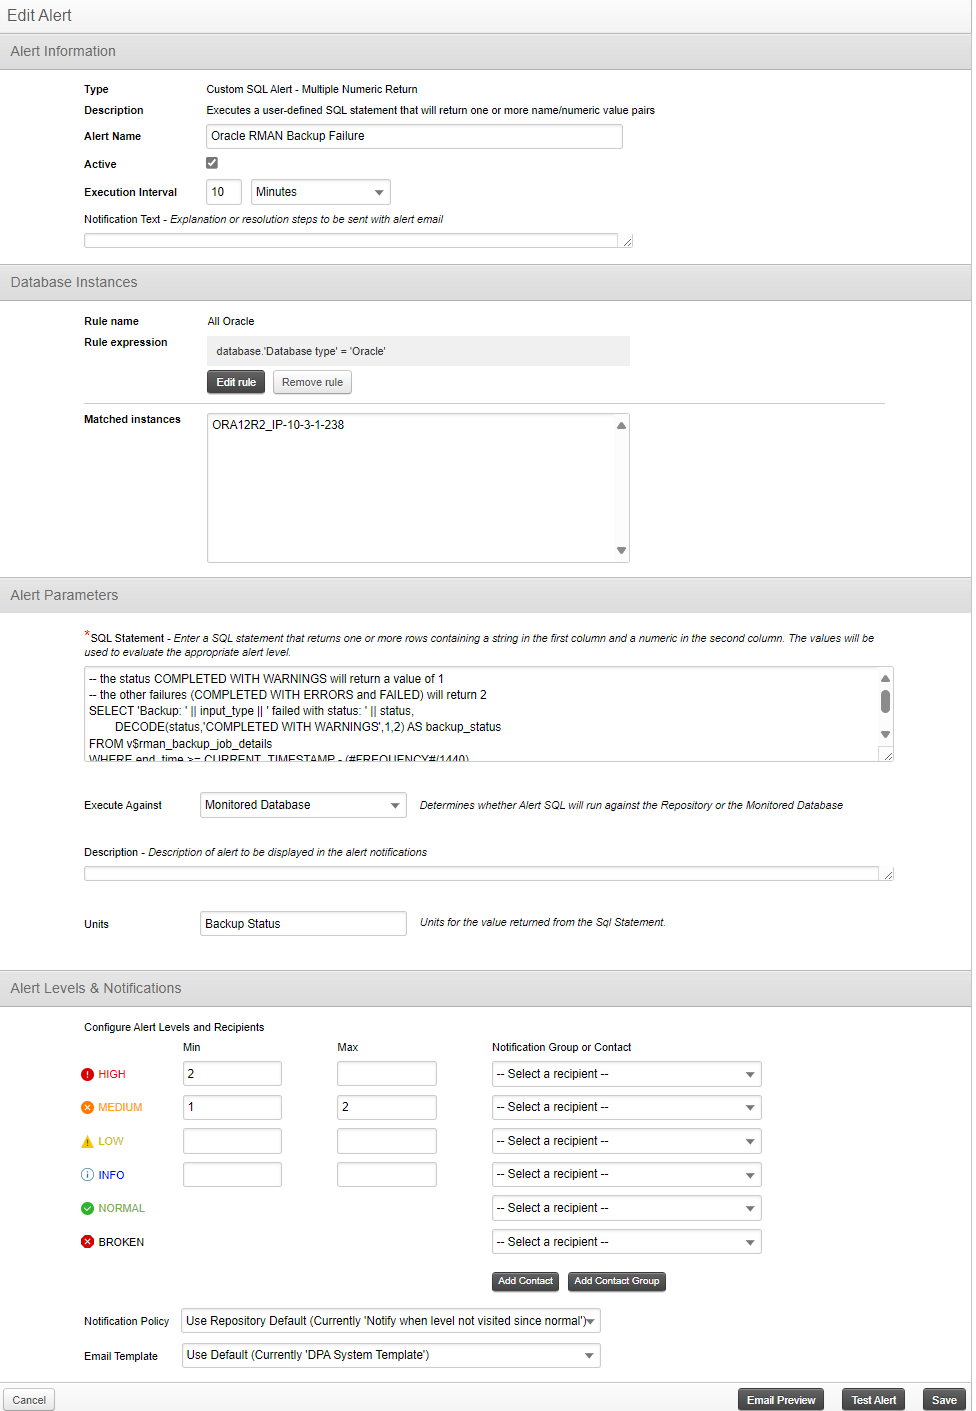Click the Cancel button
976x1411 pixels.
tap(29, 1400)
